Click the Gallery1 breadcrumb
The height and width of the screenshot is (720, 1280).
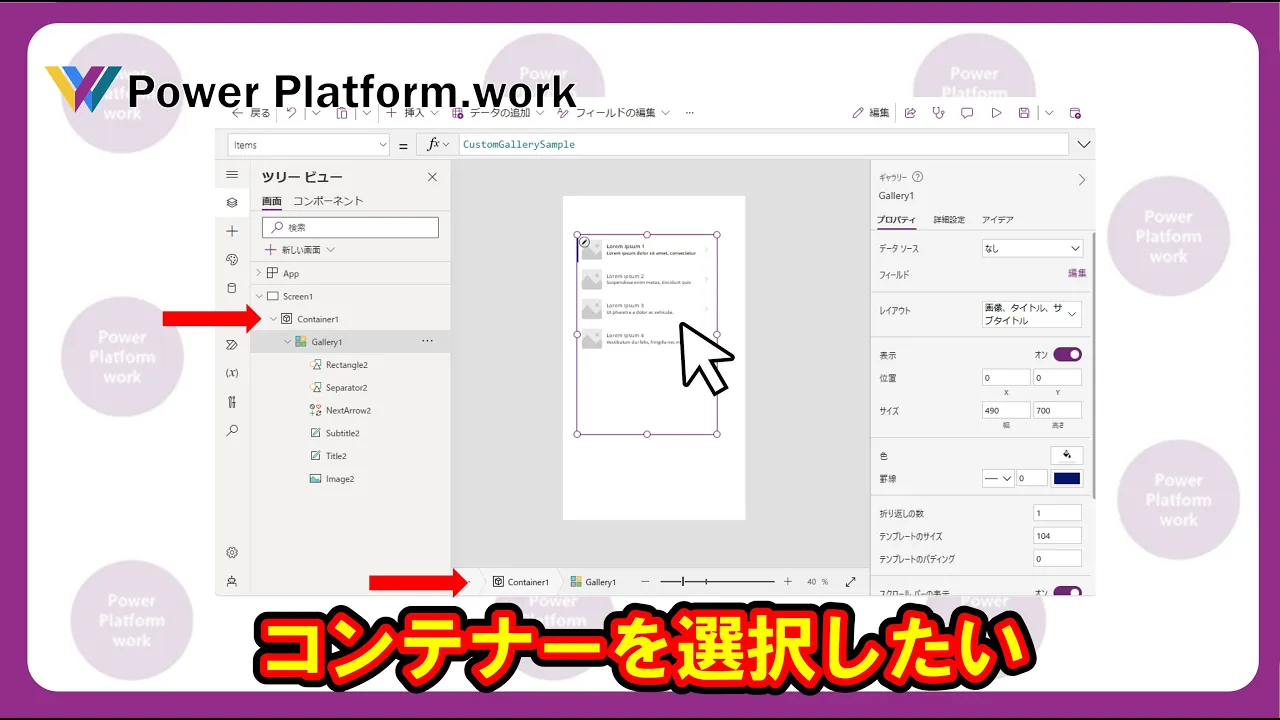[593, 582]
